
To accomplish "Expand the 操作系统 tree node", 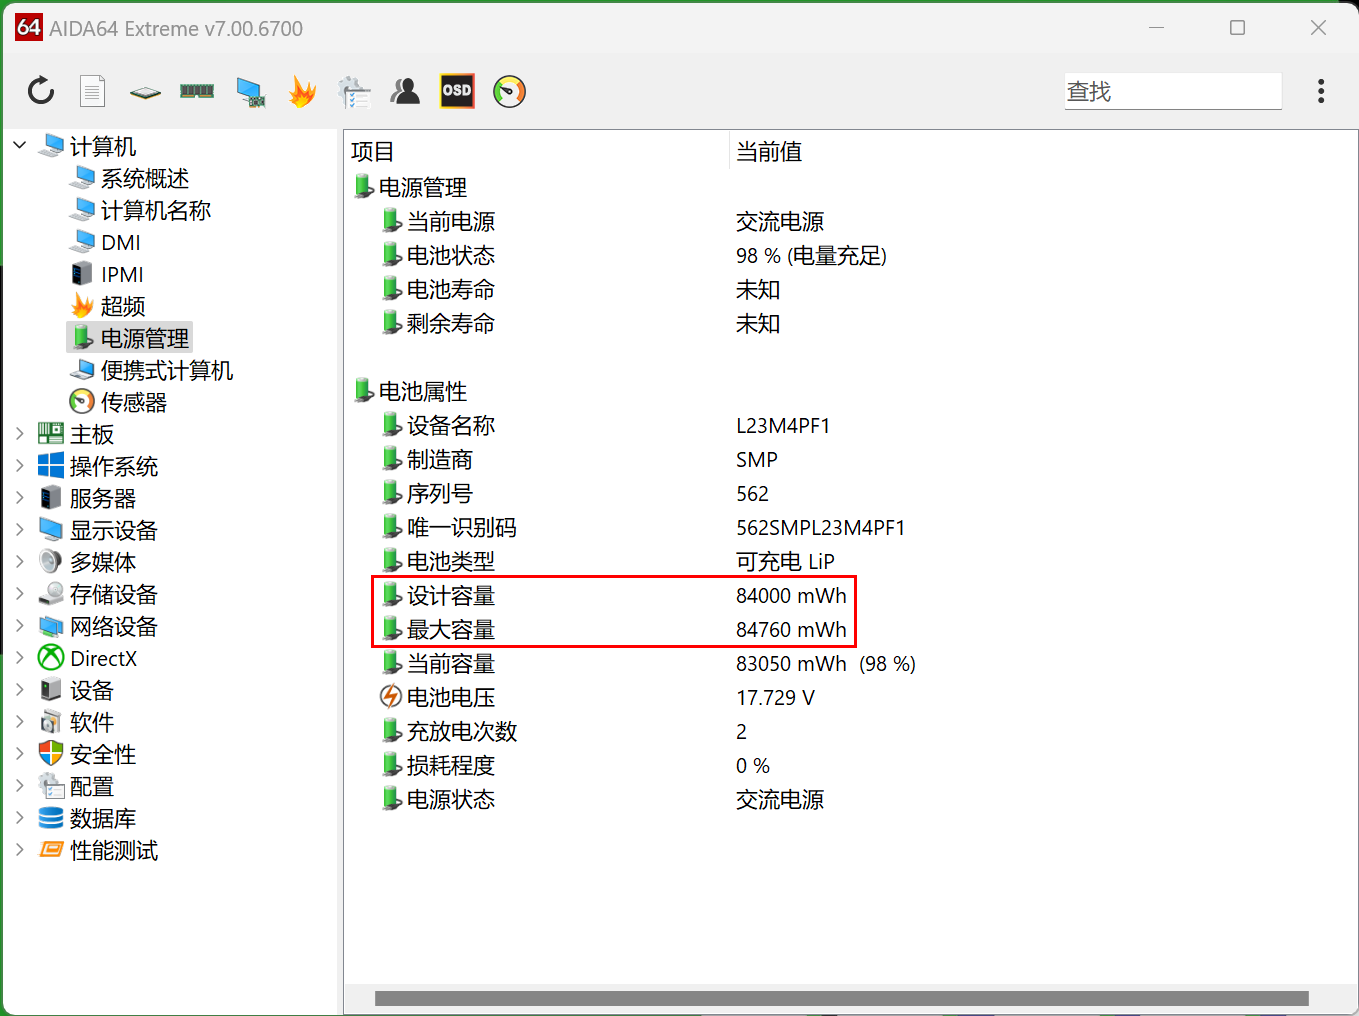I will (20, 466).
